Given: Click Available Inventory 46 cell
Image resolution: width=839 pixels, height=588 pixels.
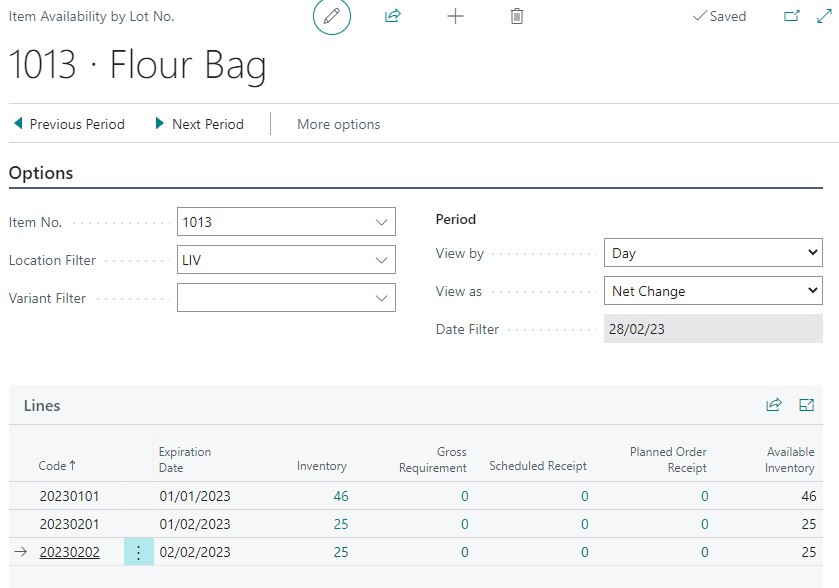Looking at the screenshot, I should coord(809,496).
